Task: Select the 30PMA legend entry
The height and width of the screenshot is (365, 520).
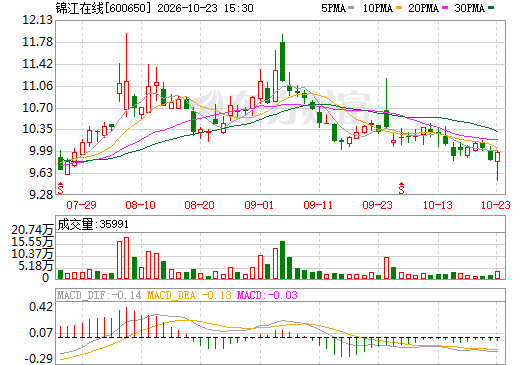Action: click(x=474, y=8)
